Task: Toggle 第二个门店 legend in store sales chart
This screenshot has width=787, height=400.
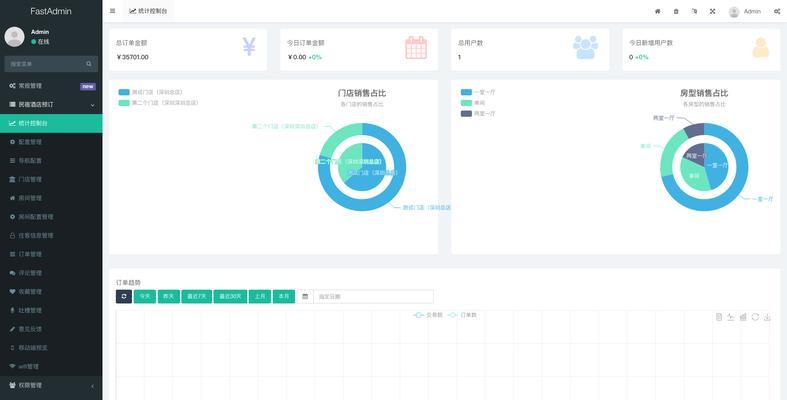Action: (158, 102)
